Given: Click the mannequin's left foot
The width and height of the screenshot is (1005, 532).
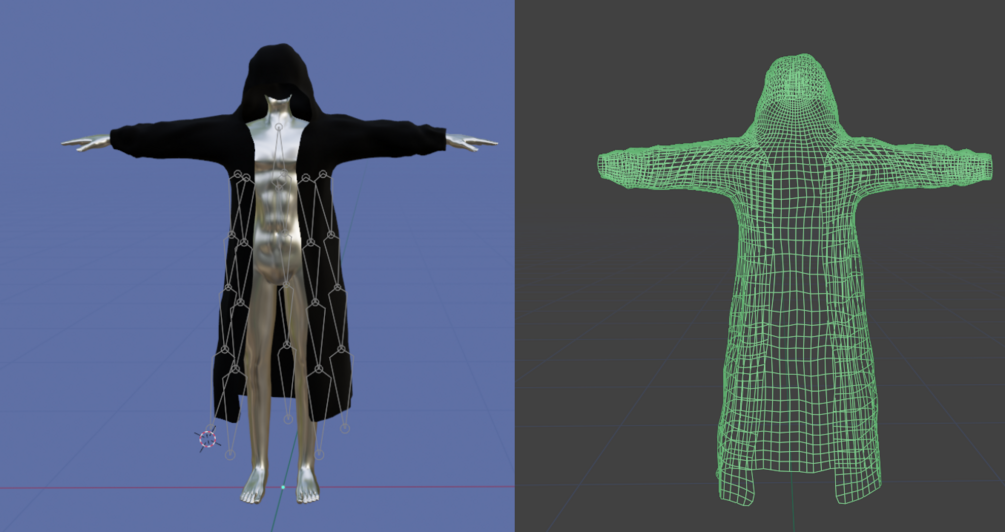Looking at the screenshot, I should point(254,485).
